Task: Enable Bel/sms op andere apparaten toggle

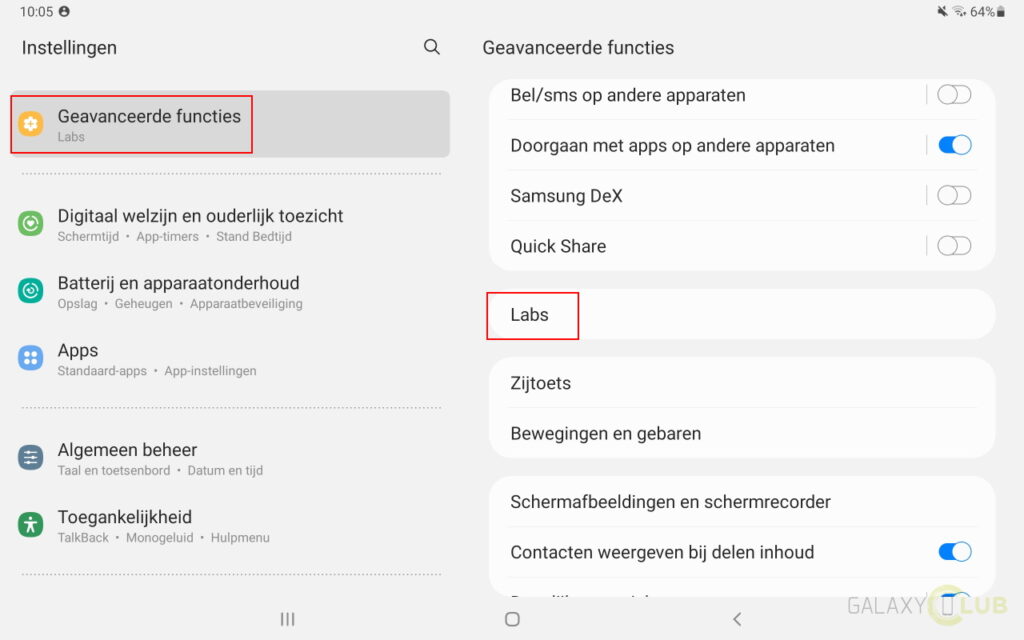Action: coord(954,95)
